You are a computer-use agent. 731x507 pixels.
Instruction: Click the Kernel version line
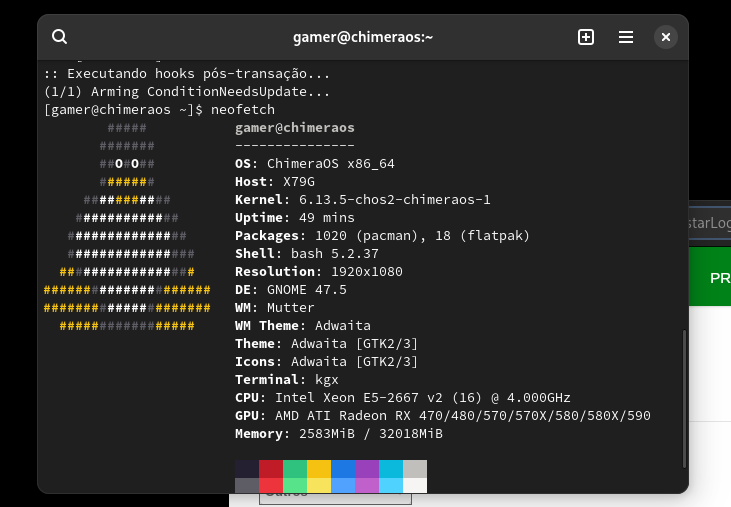(363, 200)
